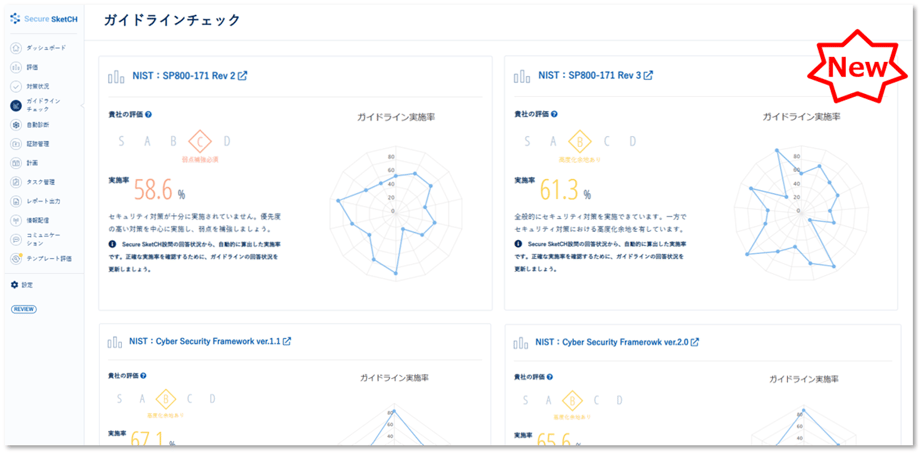
Task: Open テンプレート評価 menu entry
Action: 41,258
